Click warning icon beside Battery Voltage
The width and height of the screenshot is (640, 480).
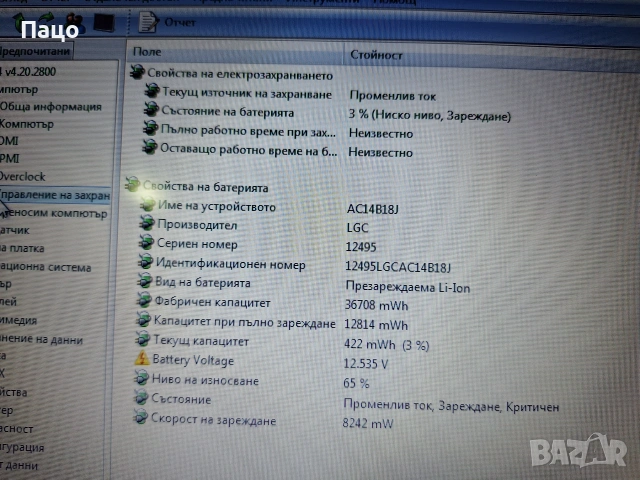click(142, 358)
